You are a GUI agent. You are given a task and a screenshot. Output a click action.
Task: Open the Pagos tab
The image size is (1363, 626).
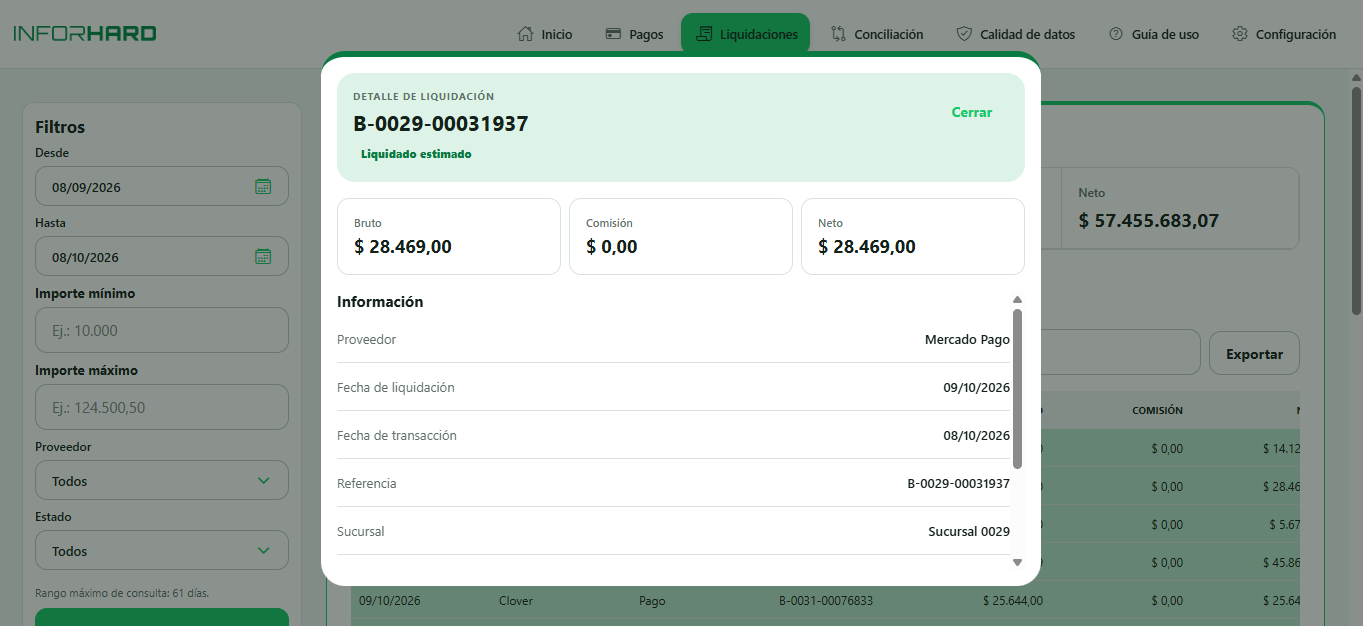[635, 34]
